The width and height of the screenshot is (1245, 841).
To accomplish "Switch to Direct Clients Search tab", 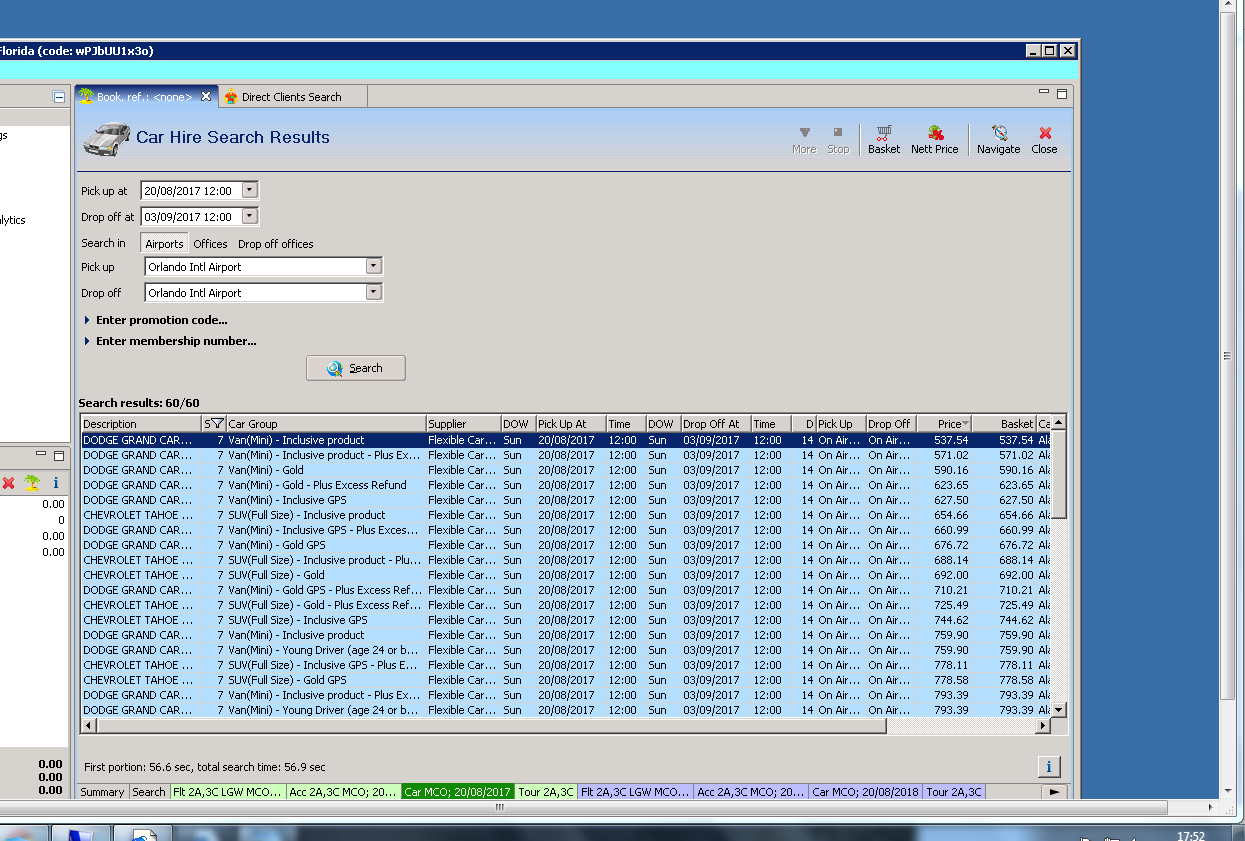I will click(291, 97).
